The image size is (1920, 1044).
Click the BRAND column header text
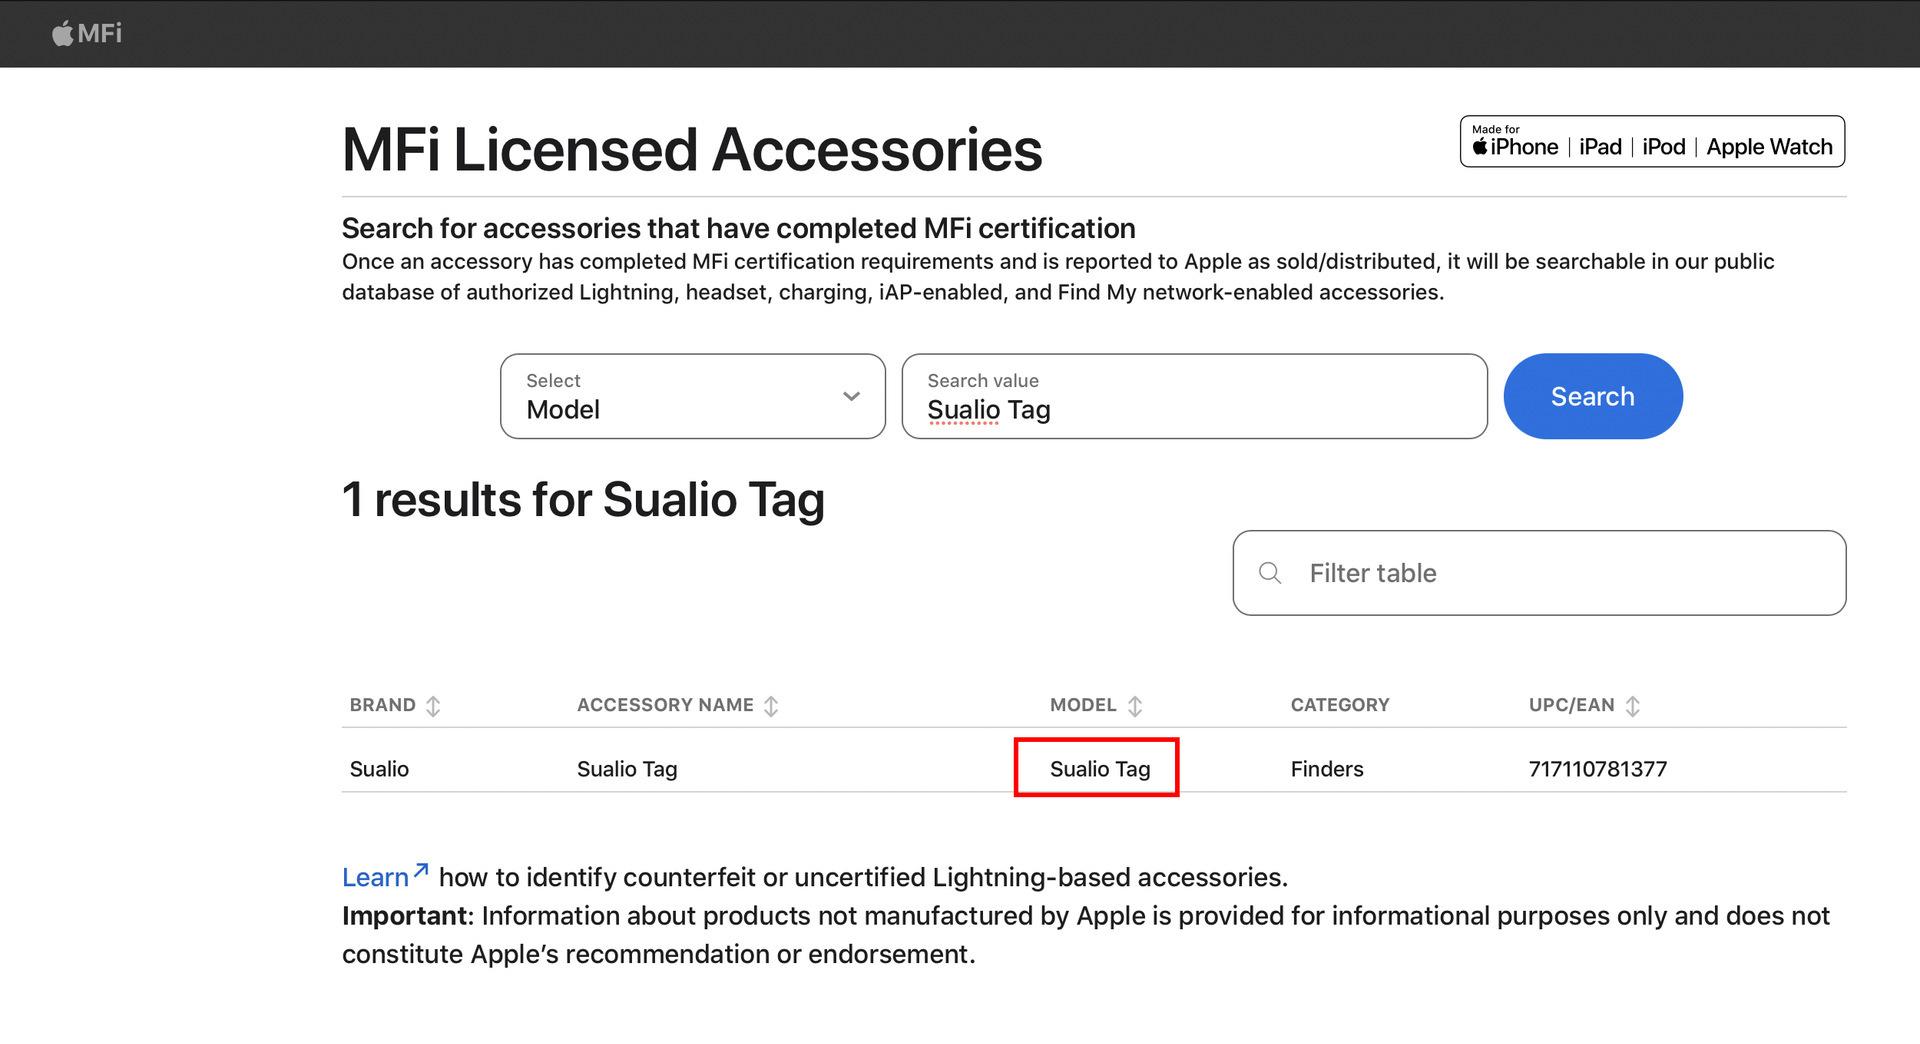383,705
